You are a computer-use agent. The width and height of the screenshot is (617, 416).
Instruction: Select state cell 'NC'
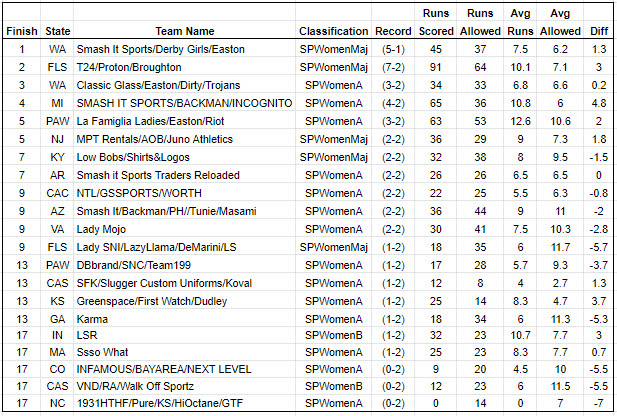pos(57,403)
